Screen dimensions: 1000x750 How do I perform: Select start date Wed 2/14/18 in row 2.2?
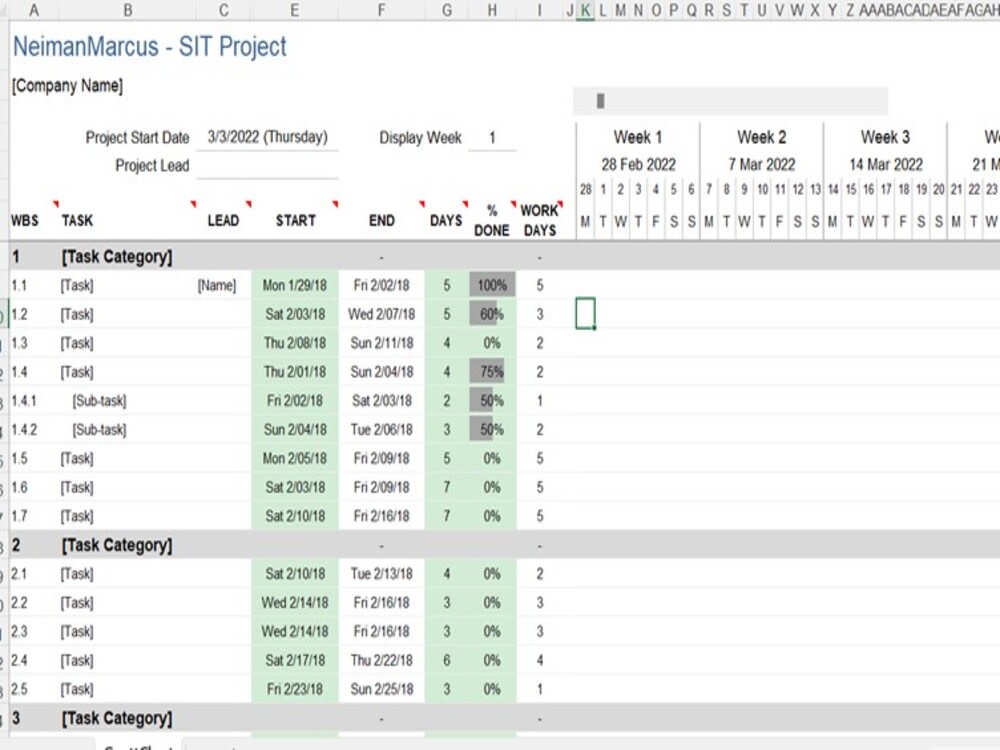[295, 603]
